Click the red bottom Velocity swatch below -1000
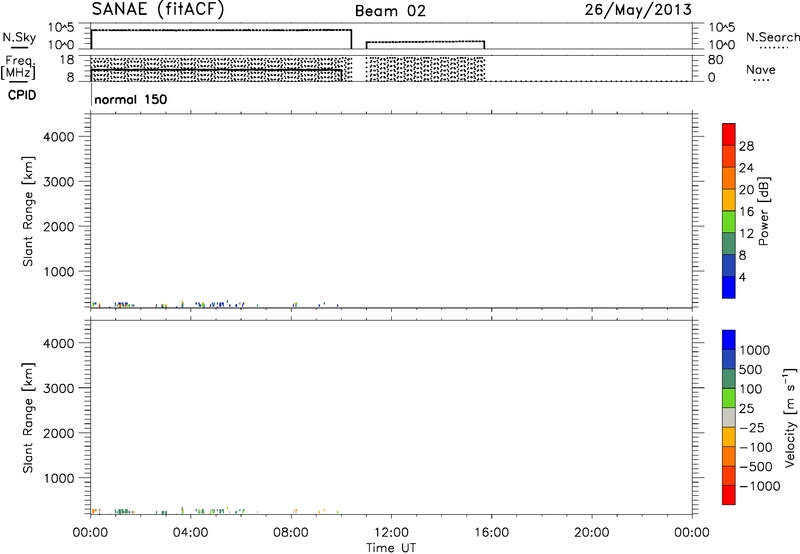Viewport: 800px width, 554px height. (x=729, y=495)
